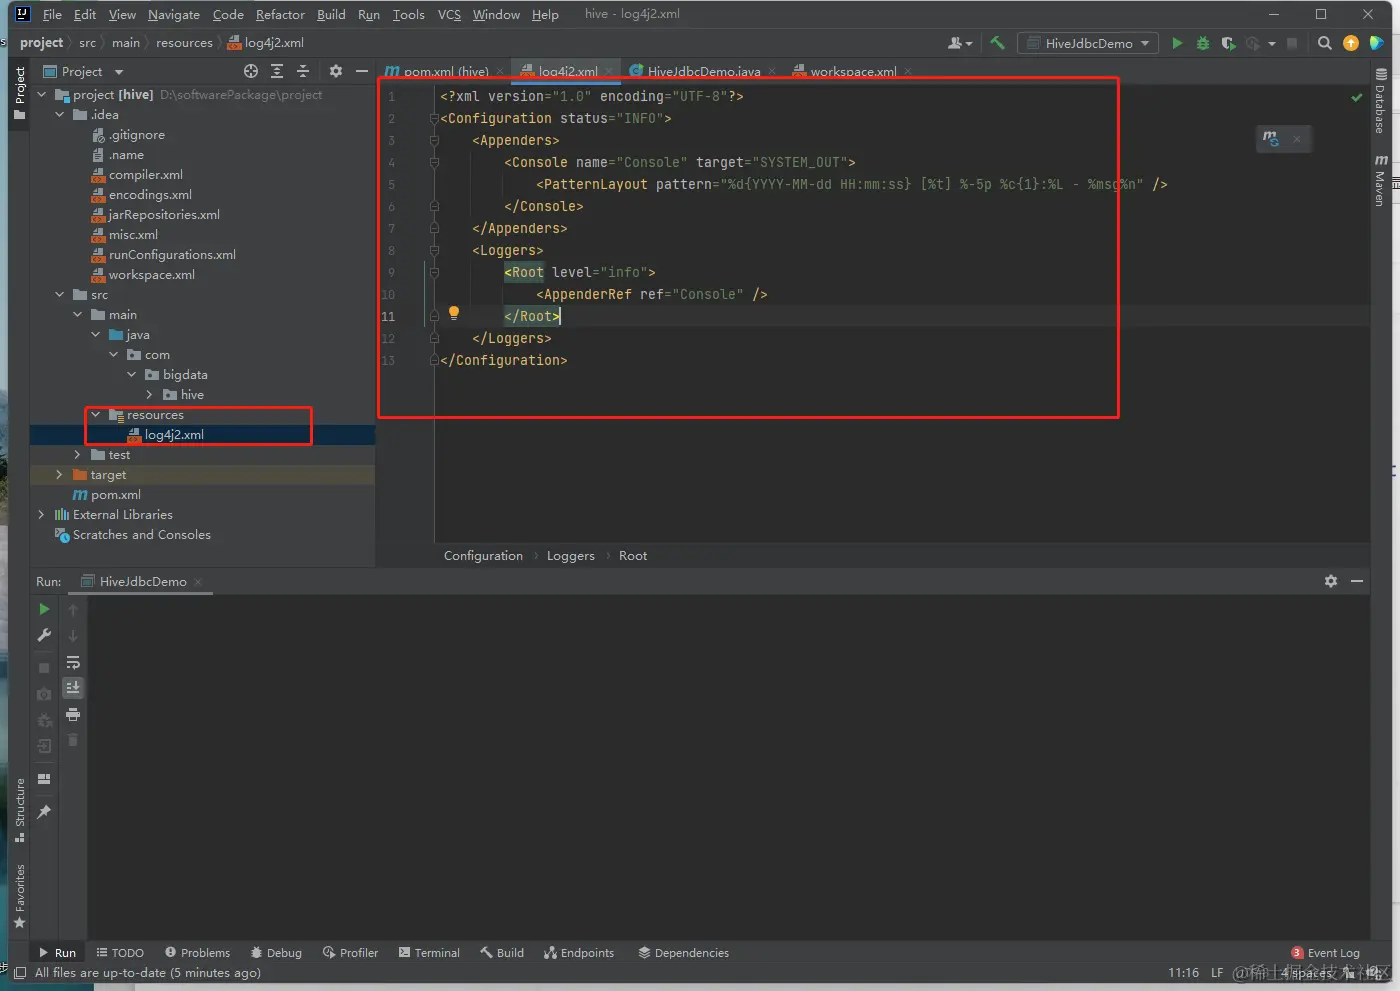The height and width of the screenshot is (991, 1400).
Task: Click the Maven reload floating icon in editor
Action: pyautogui.click(x=1271, y=139)
